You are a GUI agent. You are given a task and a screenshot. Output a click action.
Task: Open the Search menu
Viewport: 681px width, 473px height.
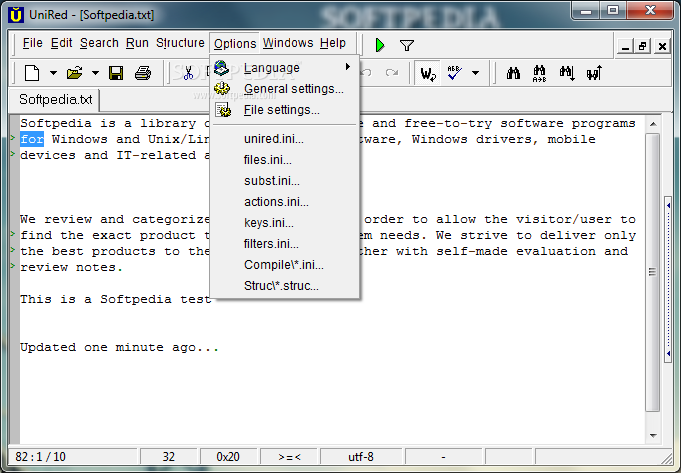[x=99, y=43]
